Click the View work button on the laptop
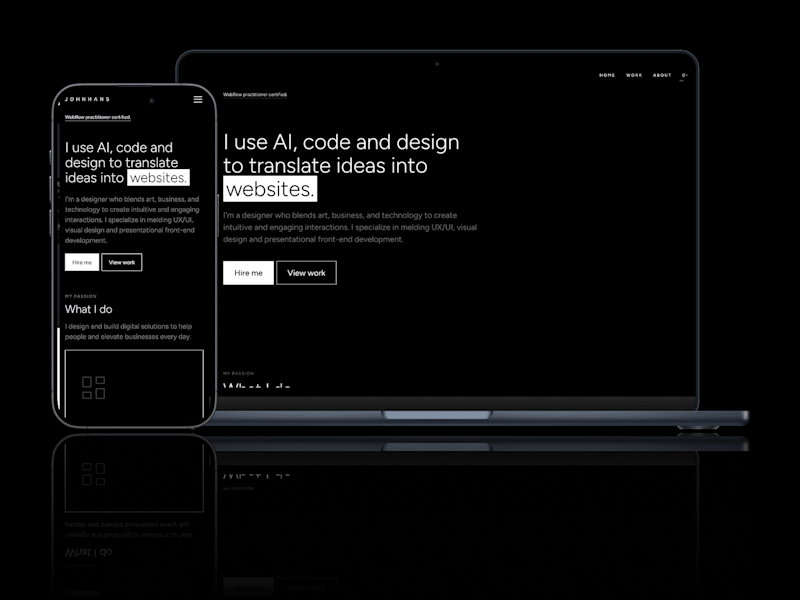Viewport: 800px width, 600px height. (306, 273)
